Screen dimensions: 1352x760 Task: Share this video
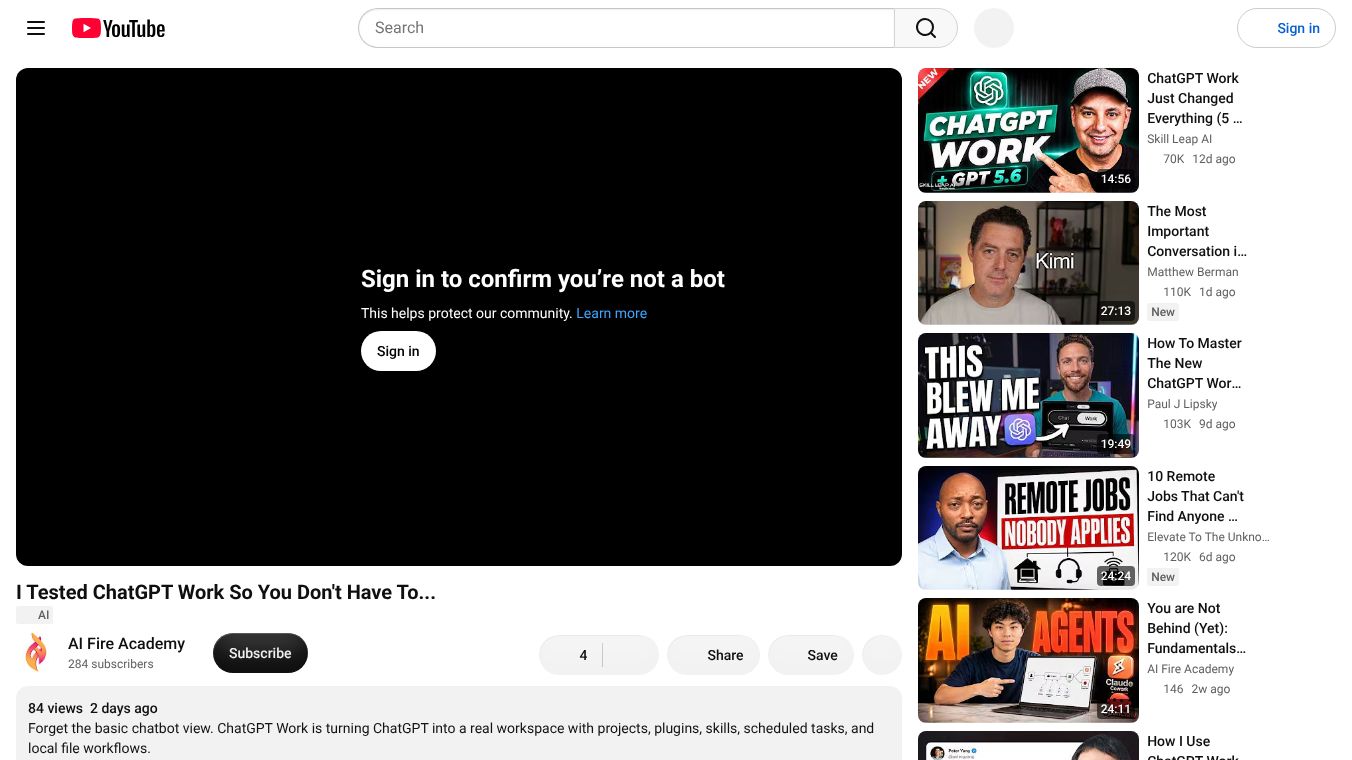713,655
